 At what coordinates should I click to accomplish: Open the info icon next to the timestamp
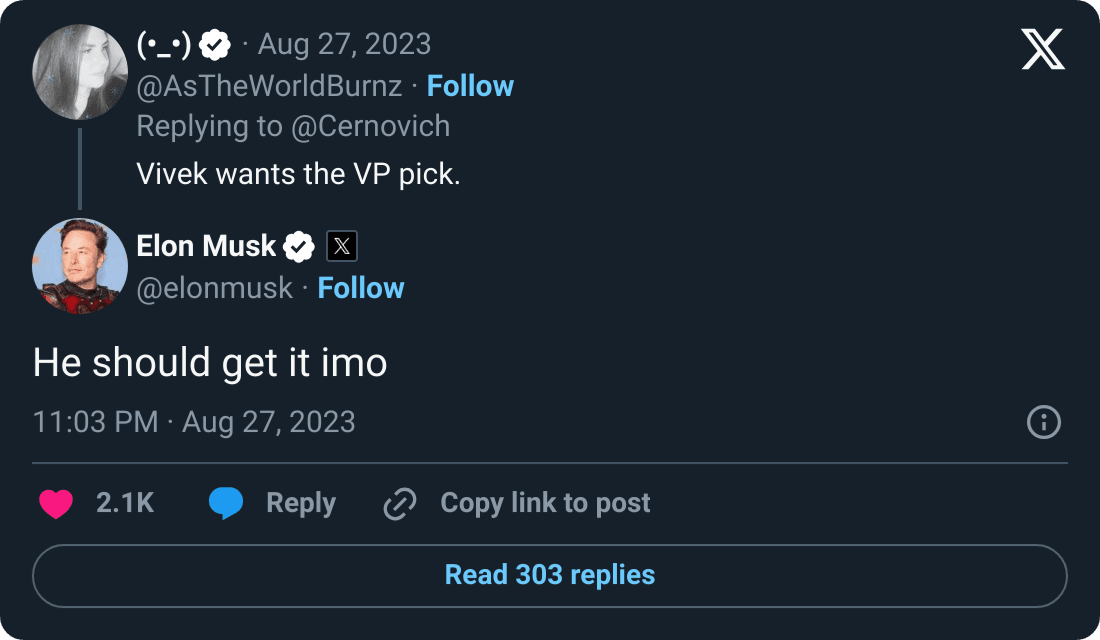pos(1042,422)
